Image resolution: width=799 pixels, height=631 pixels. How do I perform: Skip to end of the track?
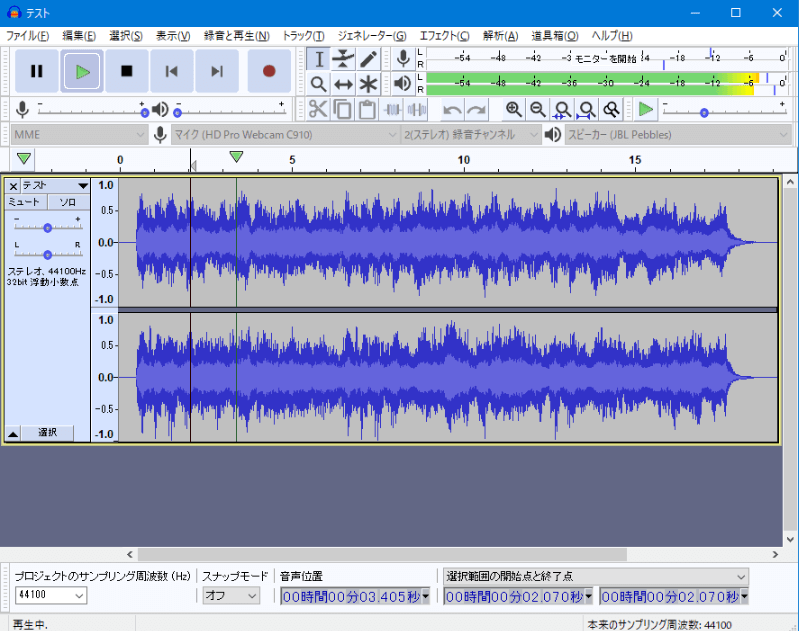pyautogui.click(x=217, y=71)
